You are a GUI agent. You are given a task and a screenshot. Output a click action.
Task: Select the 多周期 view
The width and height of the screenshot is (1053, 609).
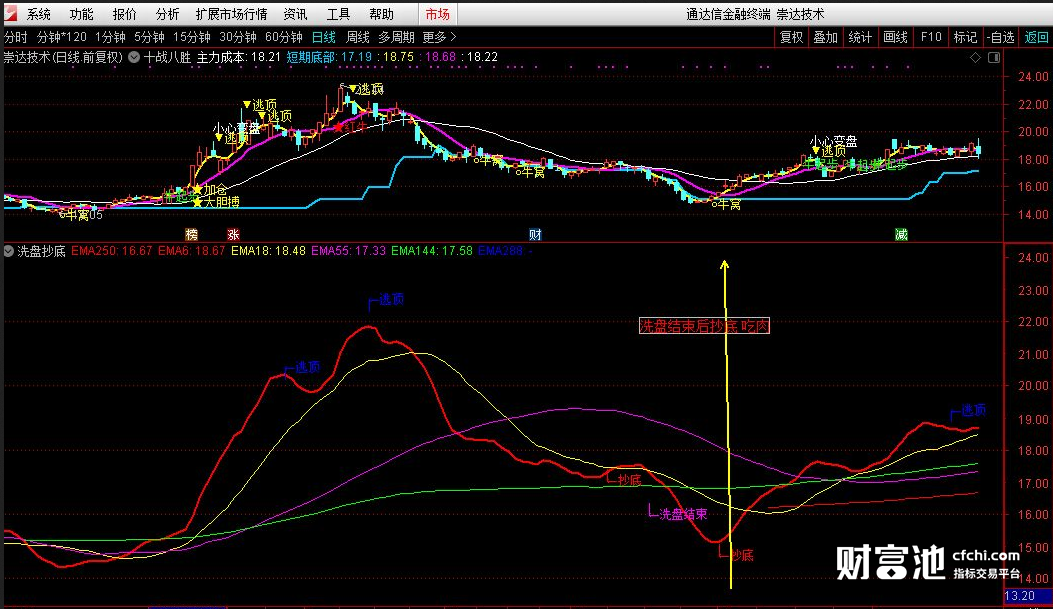396,37
